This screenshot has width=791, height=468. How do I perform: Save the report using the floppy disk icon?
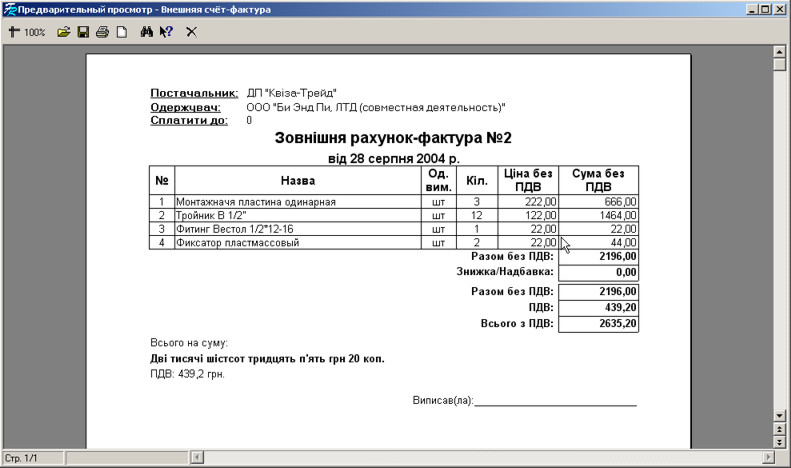click(83, 32)
